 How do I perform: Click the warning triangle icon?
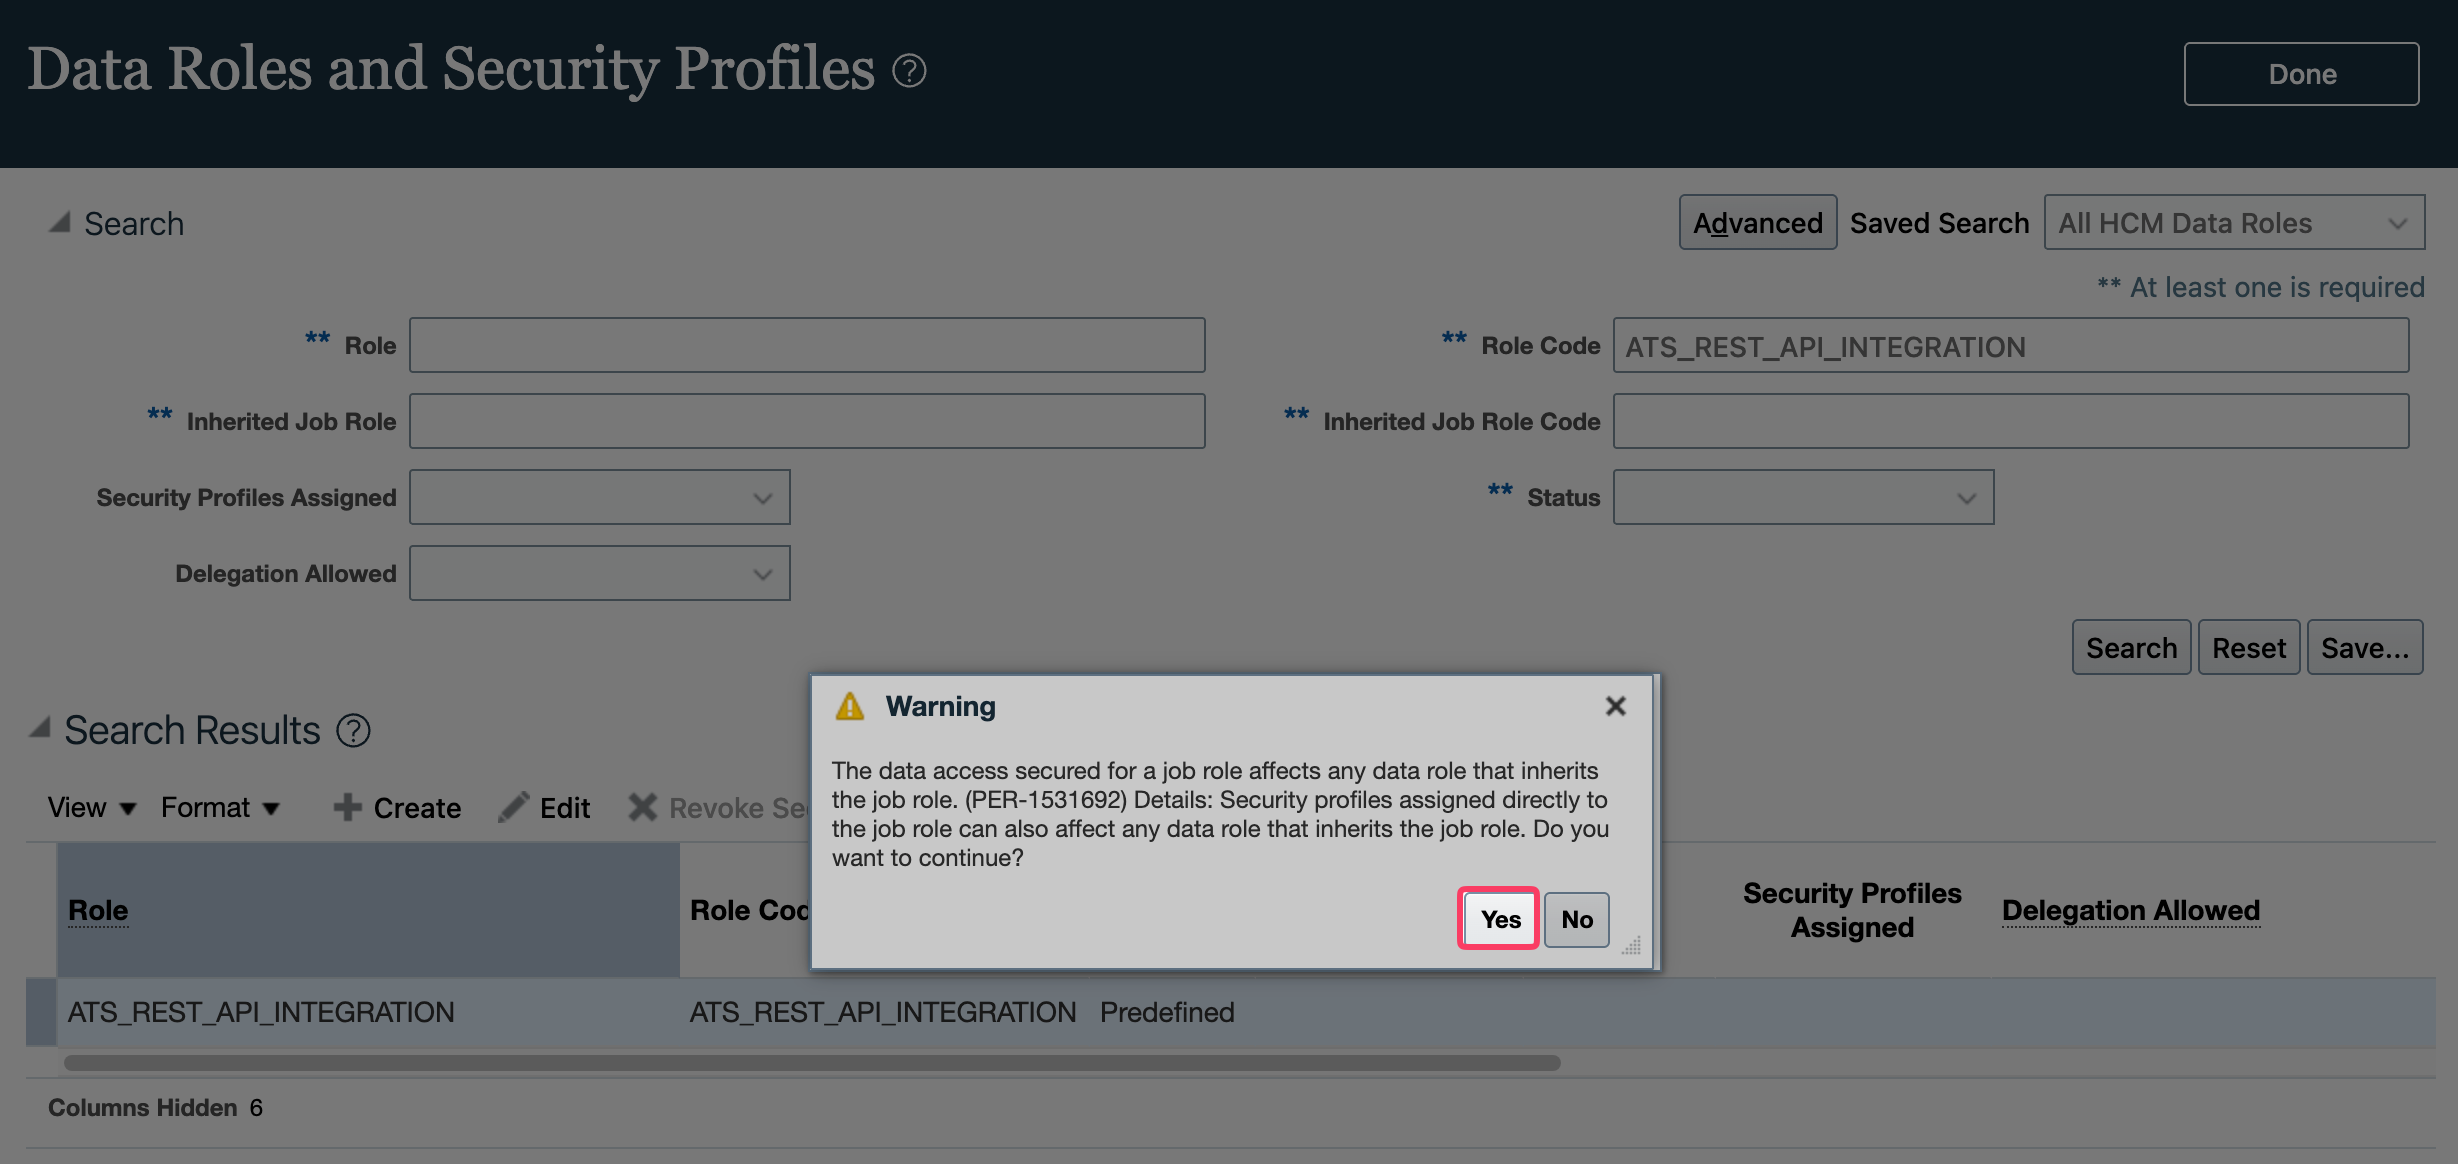click(x=849, y=706)
